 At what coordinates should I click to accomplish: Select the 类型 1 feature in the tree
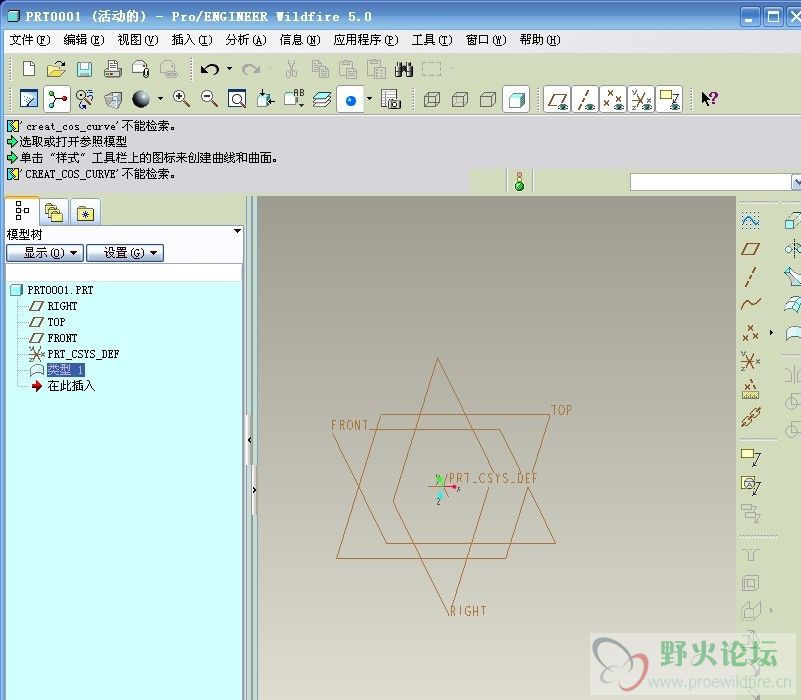coord(66,369)
